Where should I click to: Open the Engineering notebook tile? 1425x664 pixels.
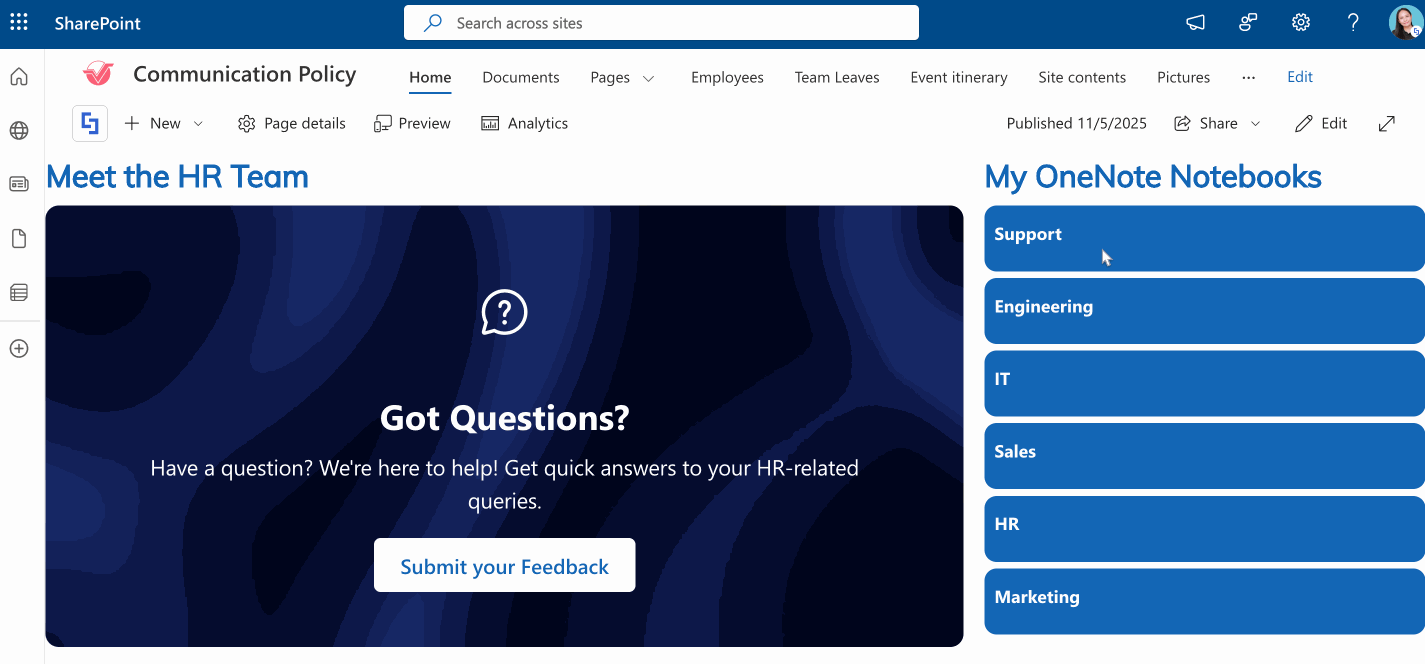click(x=1204, y=311)
